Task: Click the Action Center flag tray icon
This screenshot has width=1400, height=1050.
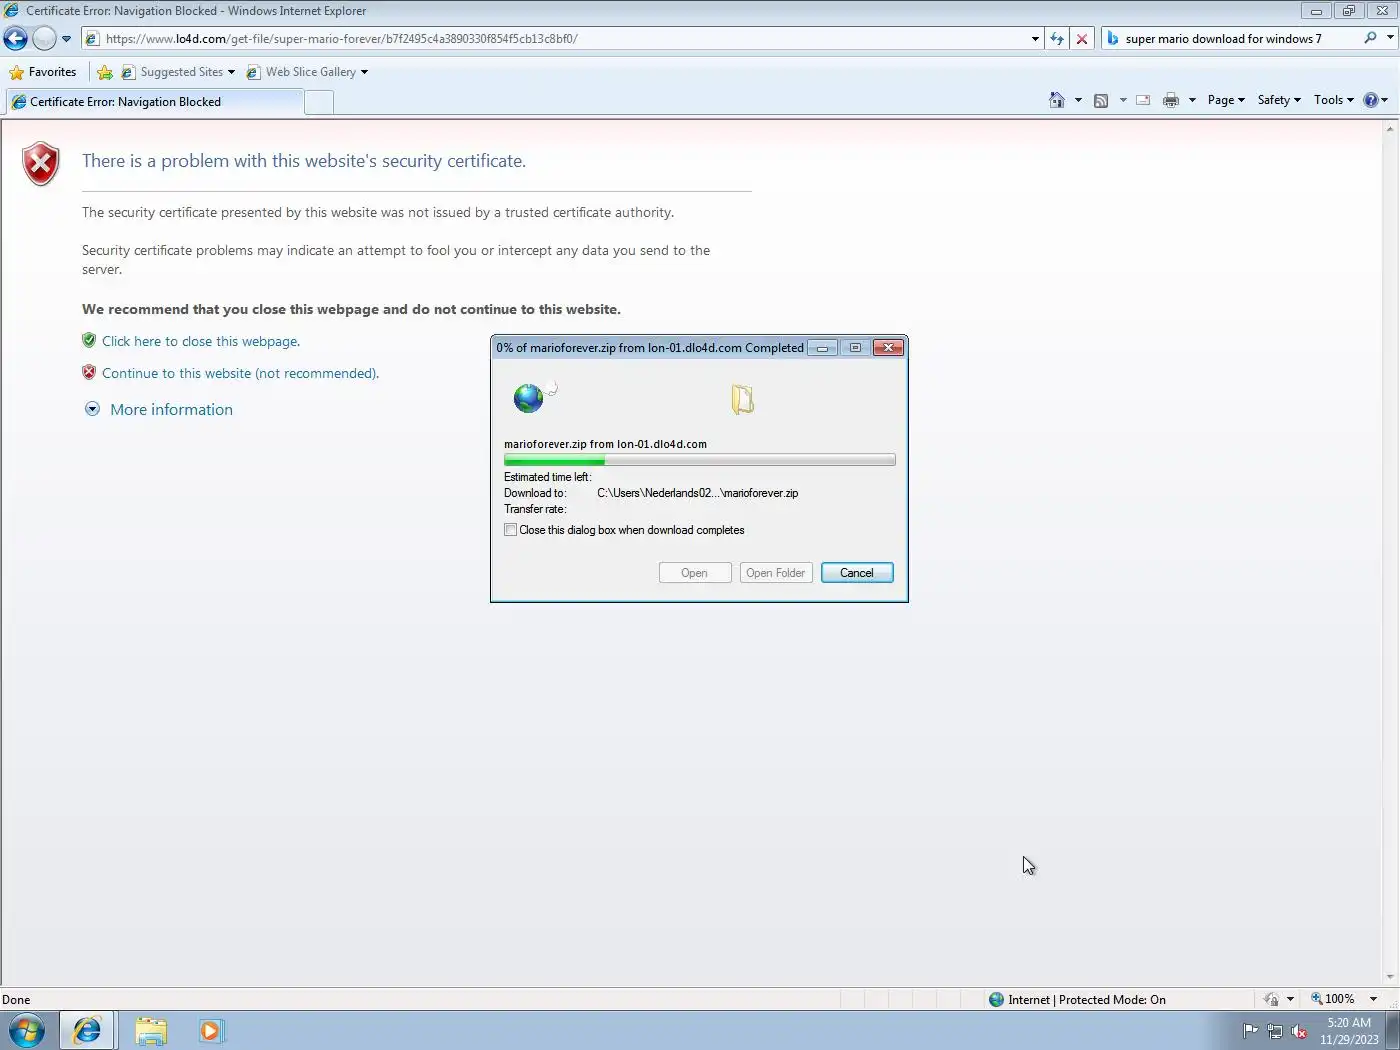Action: pyautogui.click(x=1250, y=1031)
